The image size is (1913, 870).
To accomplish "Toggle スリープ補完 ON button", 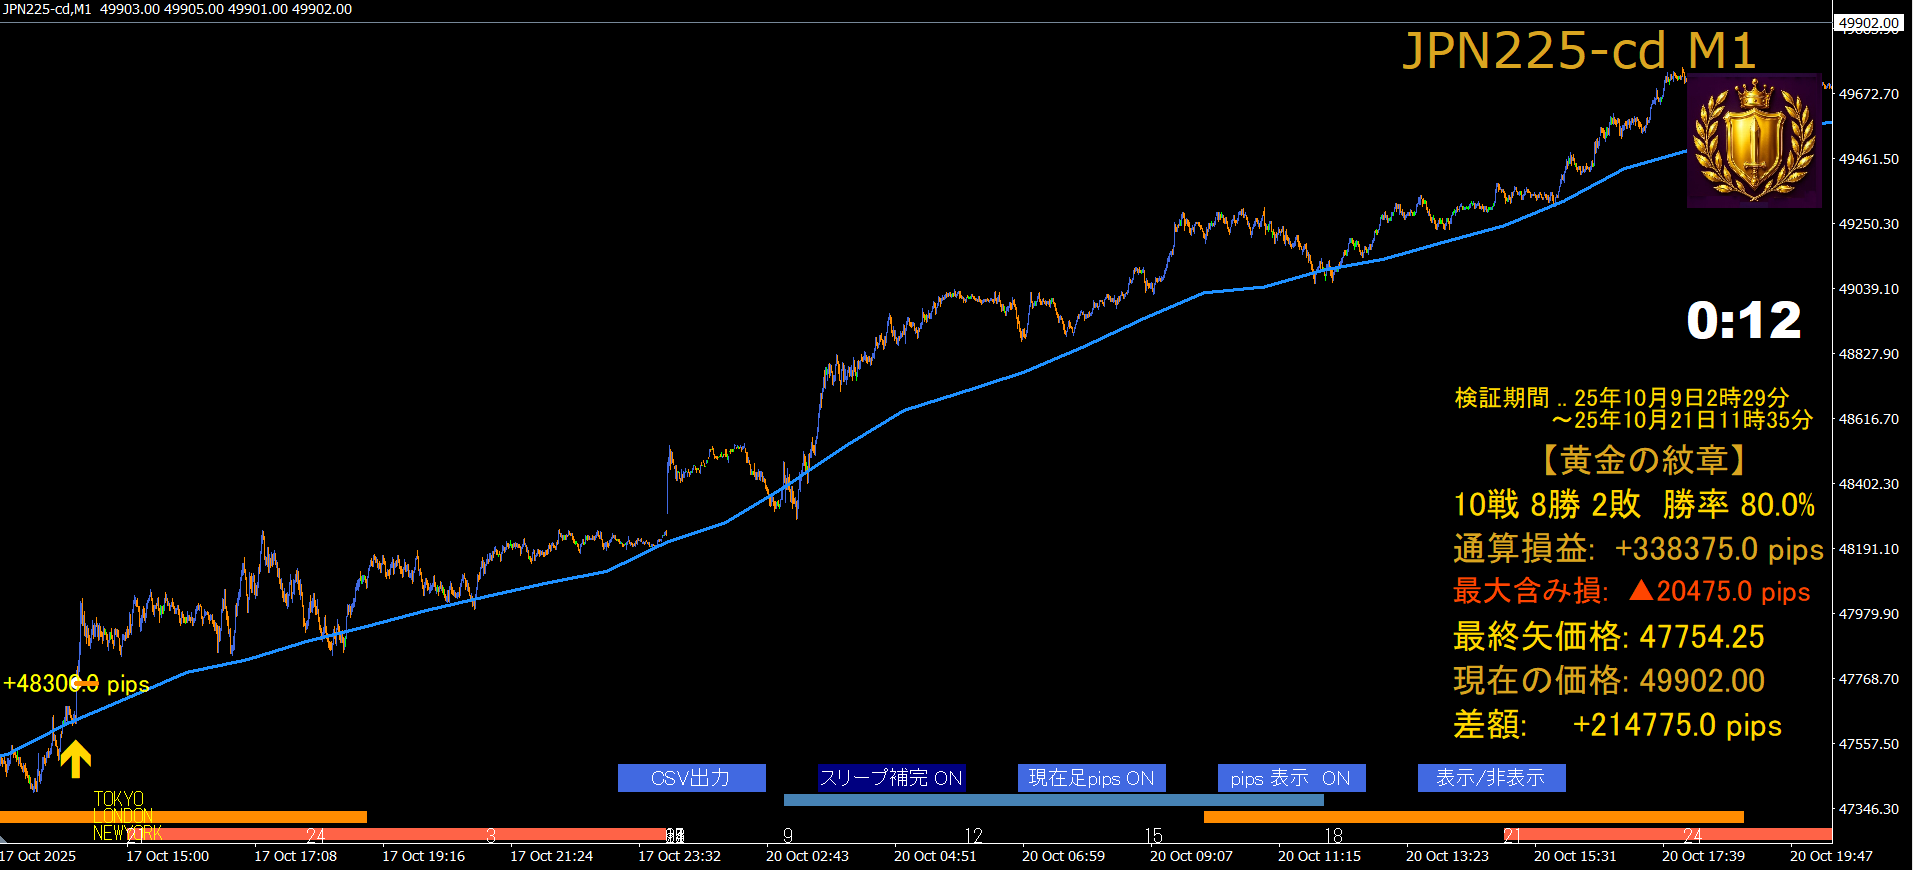I will 890,778.
